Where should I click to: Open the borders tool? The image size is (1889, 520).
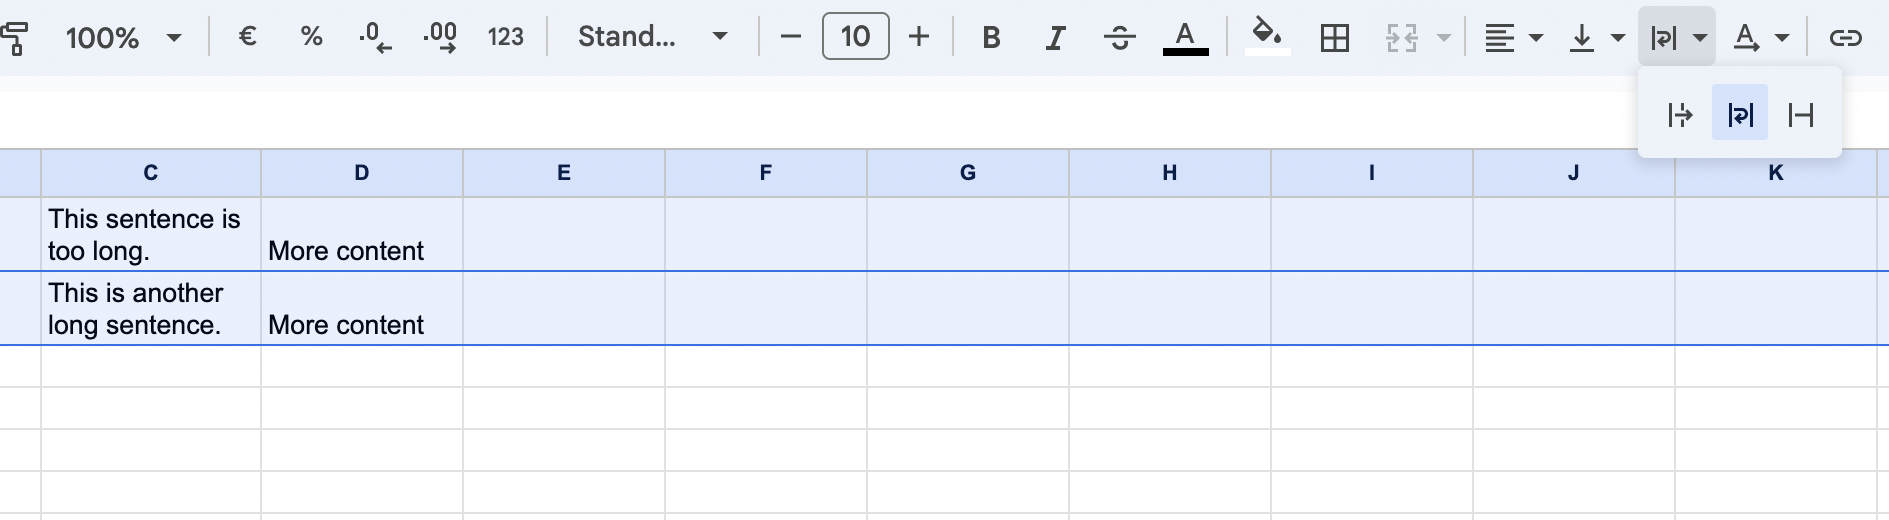point(1334,38)
